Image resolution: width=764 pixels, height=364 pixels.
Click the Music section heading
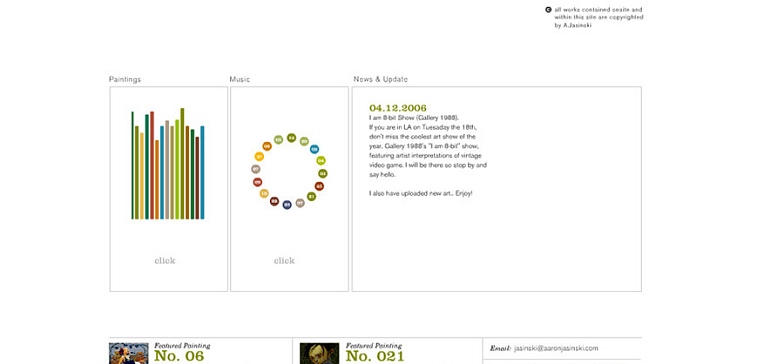240,79
